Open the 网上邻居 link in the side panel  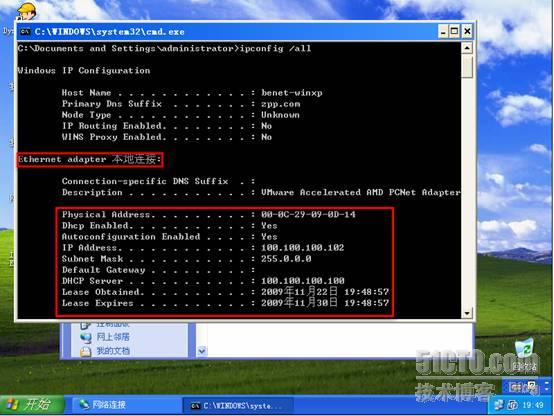tap(113, 337)
